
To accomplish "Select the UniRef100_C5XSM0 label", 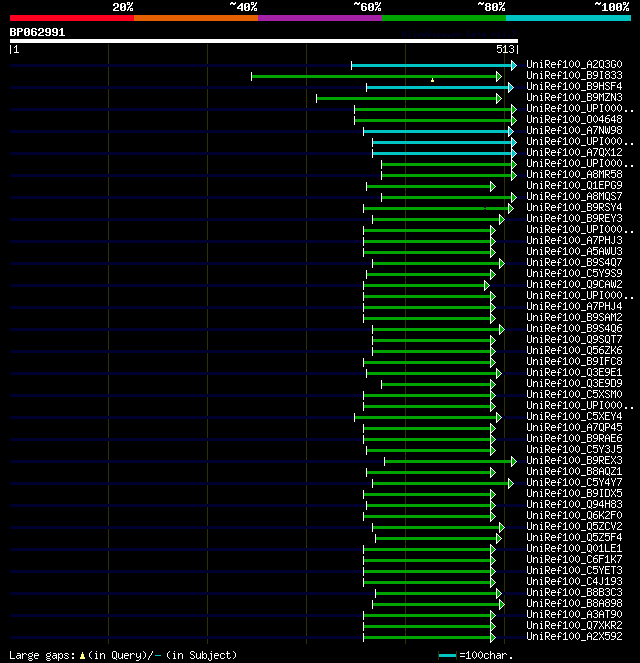I will tap(574, 394).
